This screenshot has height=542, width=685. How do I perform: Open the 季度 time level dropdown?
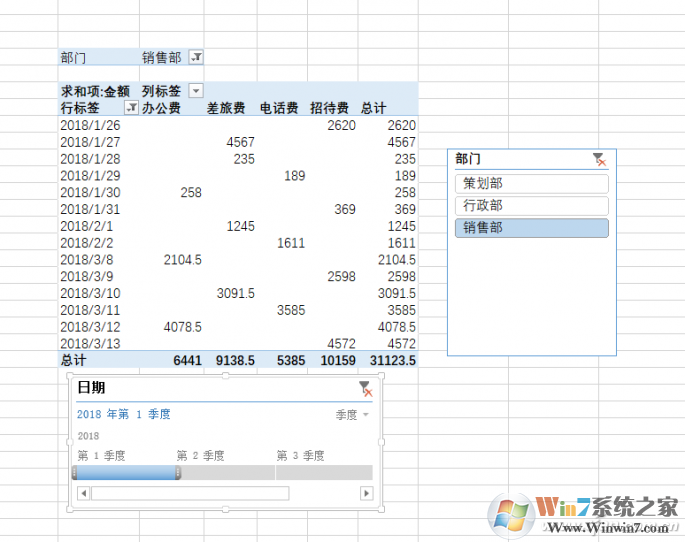click(352, 414)
